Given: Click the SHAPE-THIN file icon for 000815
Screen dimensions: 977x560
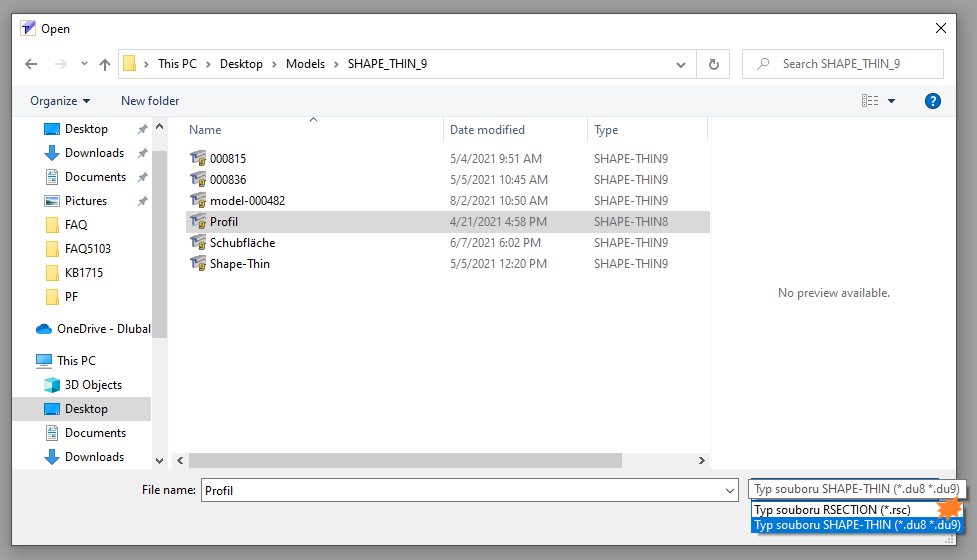Looking at the screenshot, I should point(198,158).
